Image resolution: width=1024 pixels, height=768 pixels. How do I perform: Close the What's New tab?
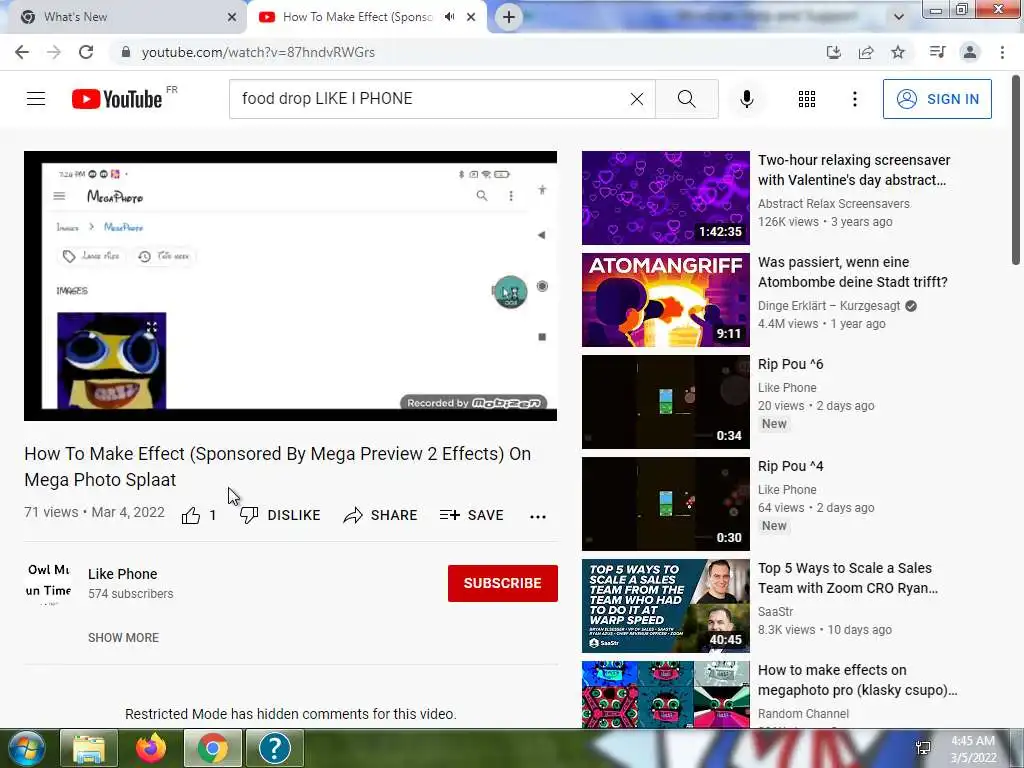click(232, 17)
